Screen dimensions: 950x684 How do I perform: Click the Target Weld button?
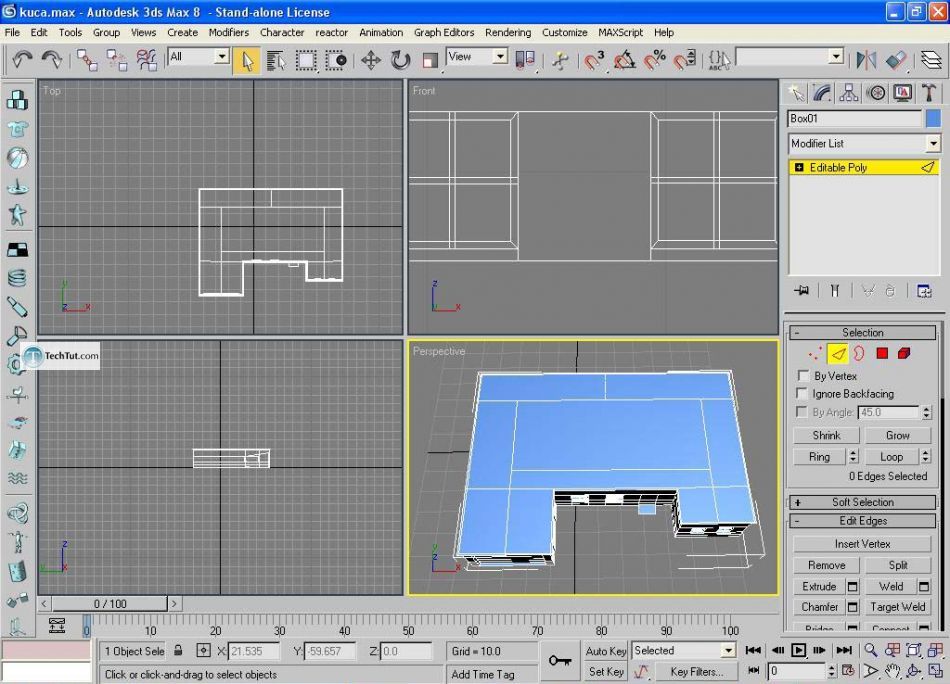click(897, 607)
